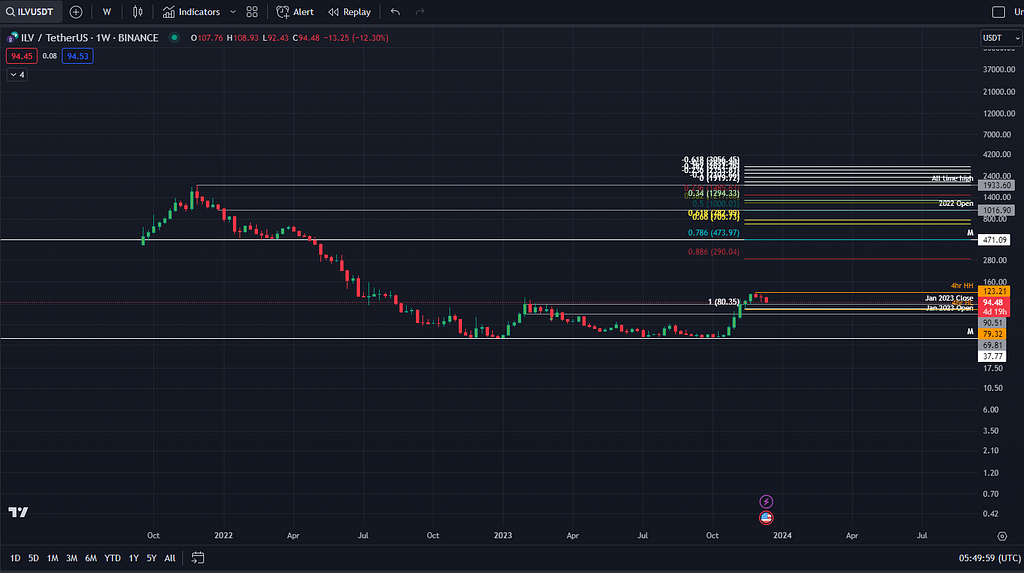1024x573 pixels.
Task: Select the 1Y date range
Action: pos(133,558)
